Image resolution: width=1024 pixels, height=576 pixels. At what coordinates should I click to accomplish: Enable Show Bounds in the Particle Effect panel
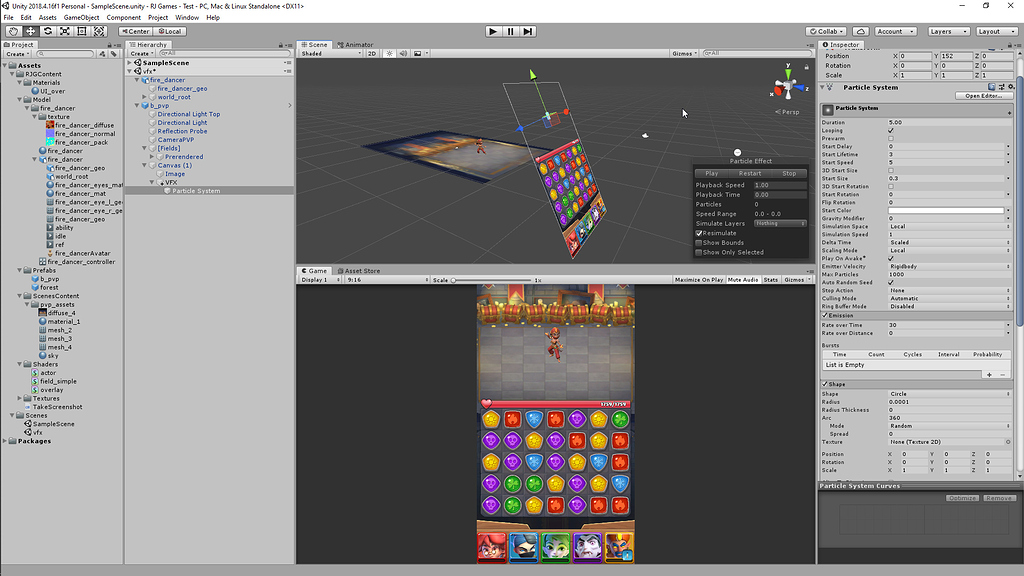point(698,243)
